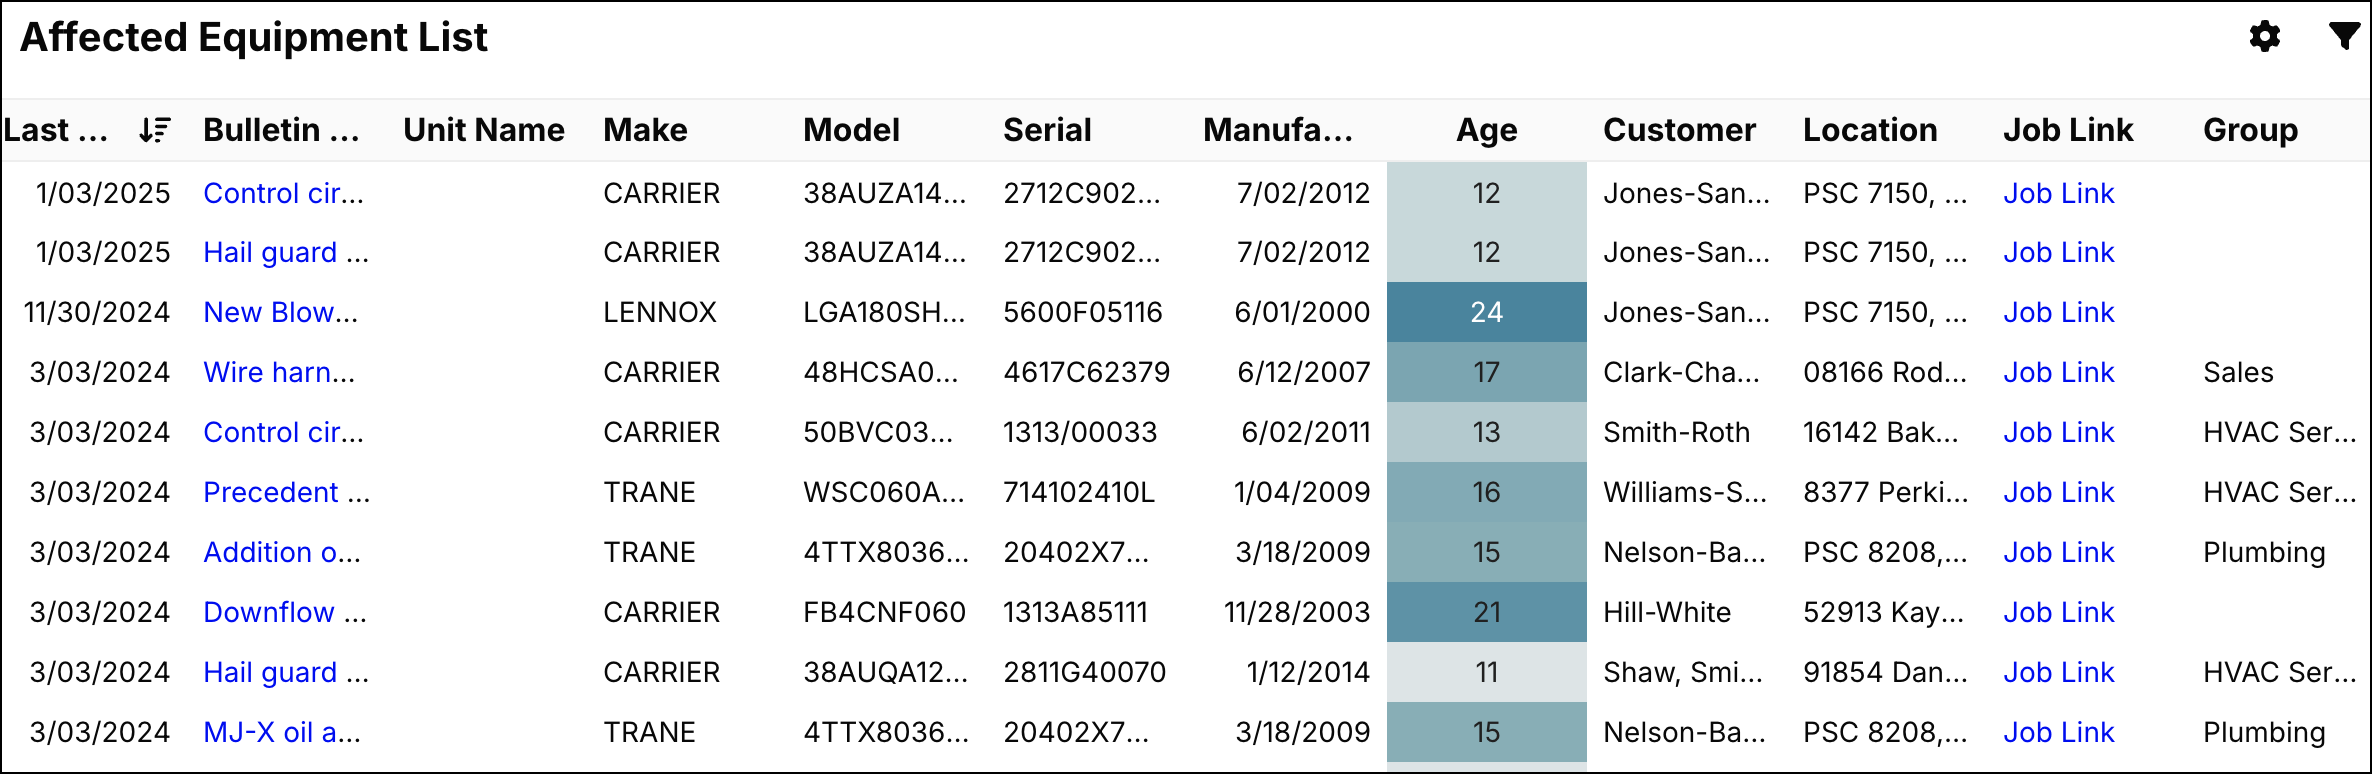Image resolution: width=2372 pixels, height=774 pixels.
Task: Open the Wire harn... bulletin link
Action: tap(279, 372)
